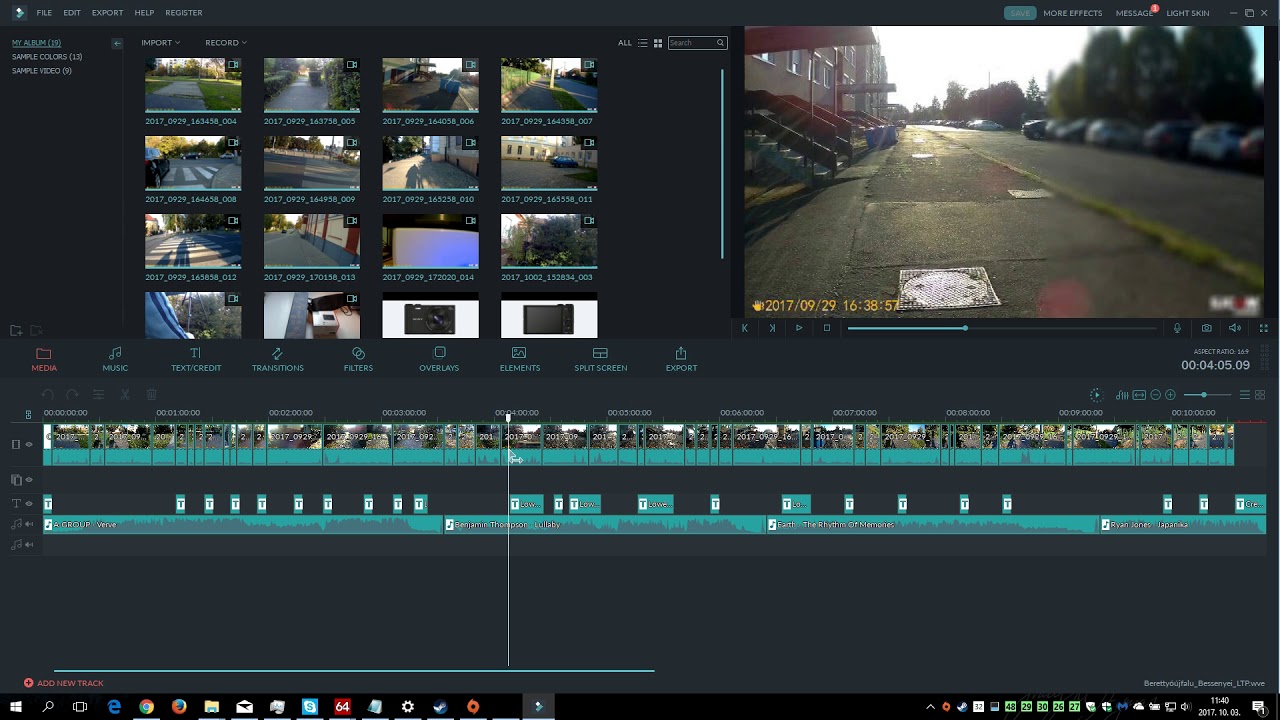Screen dimensions: 1280x720
Task: Click the render preview circular play icon
Action: coord(1096,395)
